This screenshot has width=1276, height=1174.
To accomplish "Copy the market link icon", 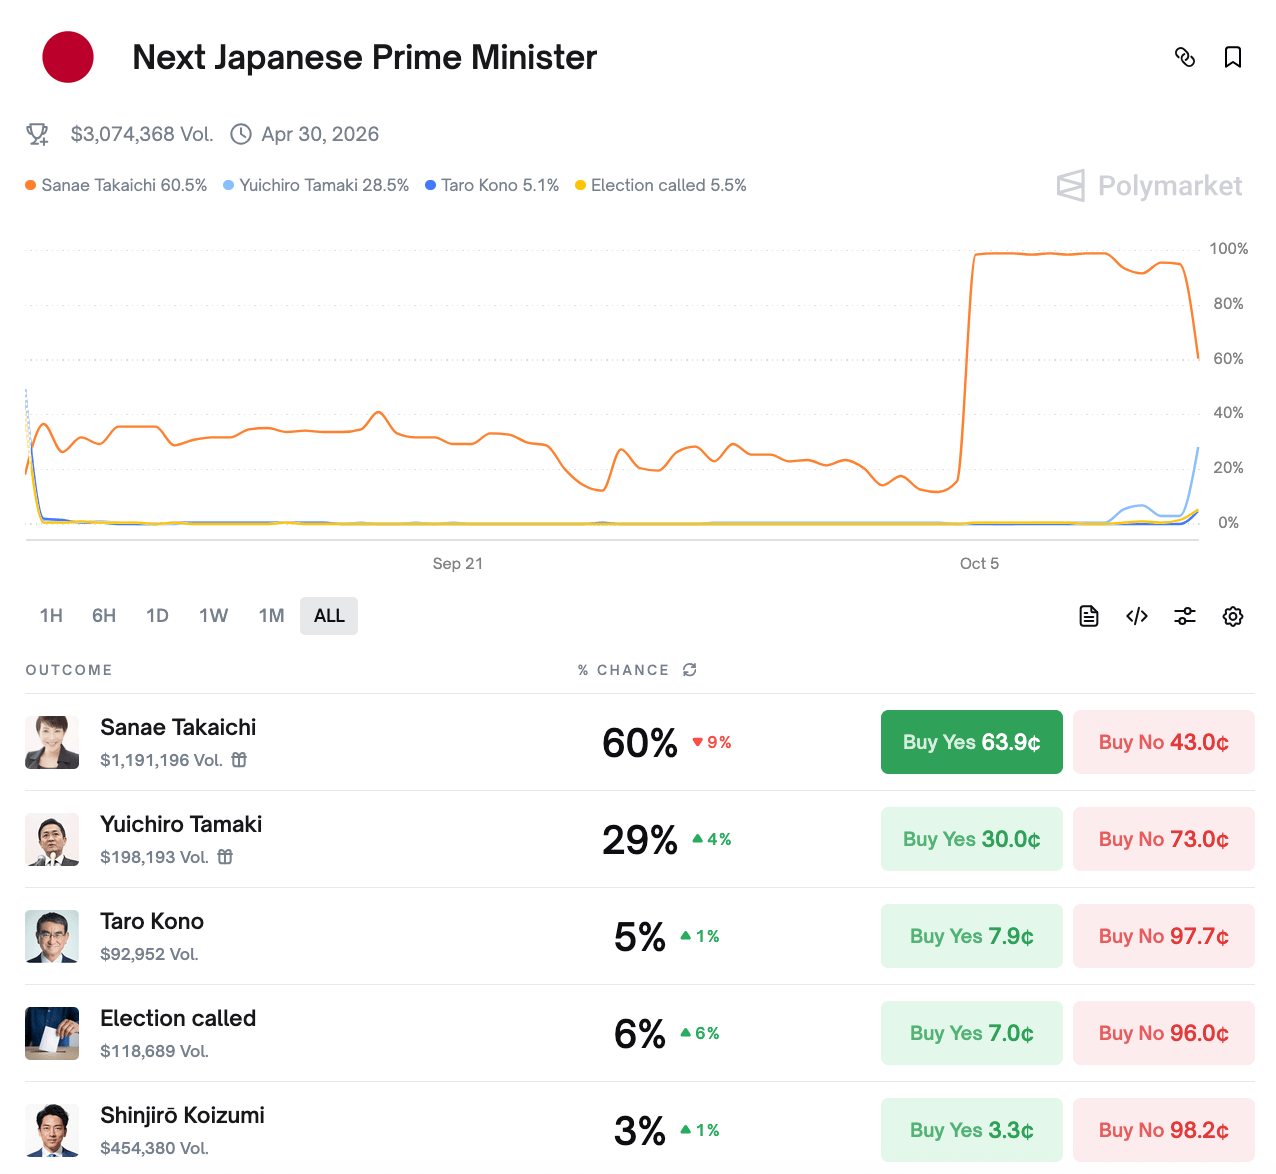I will coord(1185,57).
